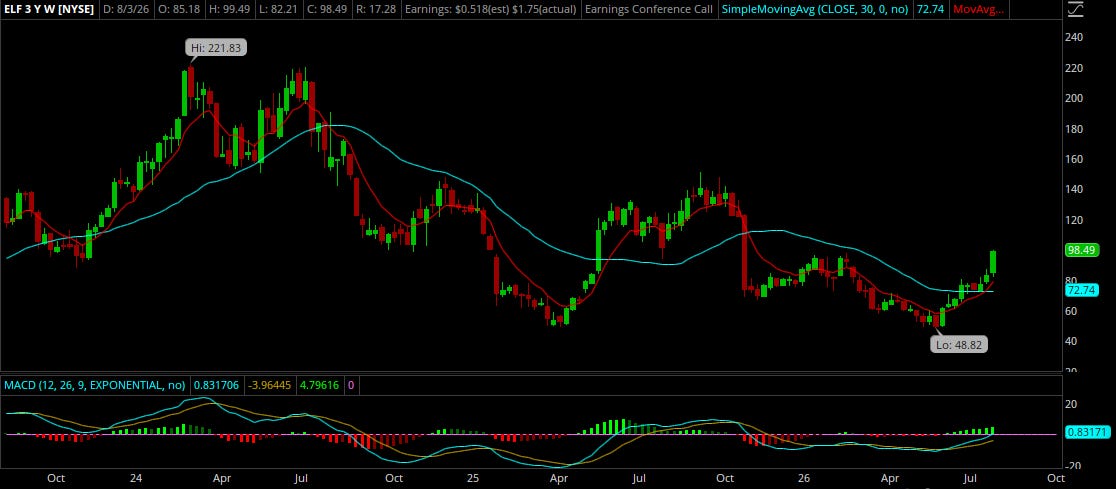Image resolution: width=1116 pixels, height=489 pixels.
Task: Click the 72.74 moving average value in header
Action: click(930, 10)
